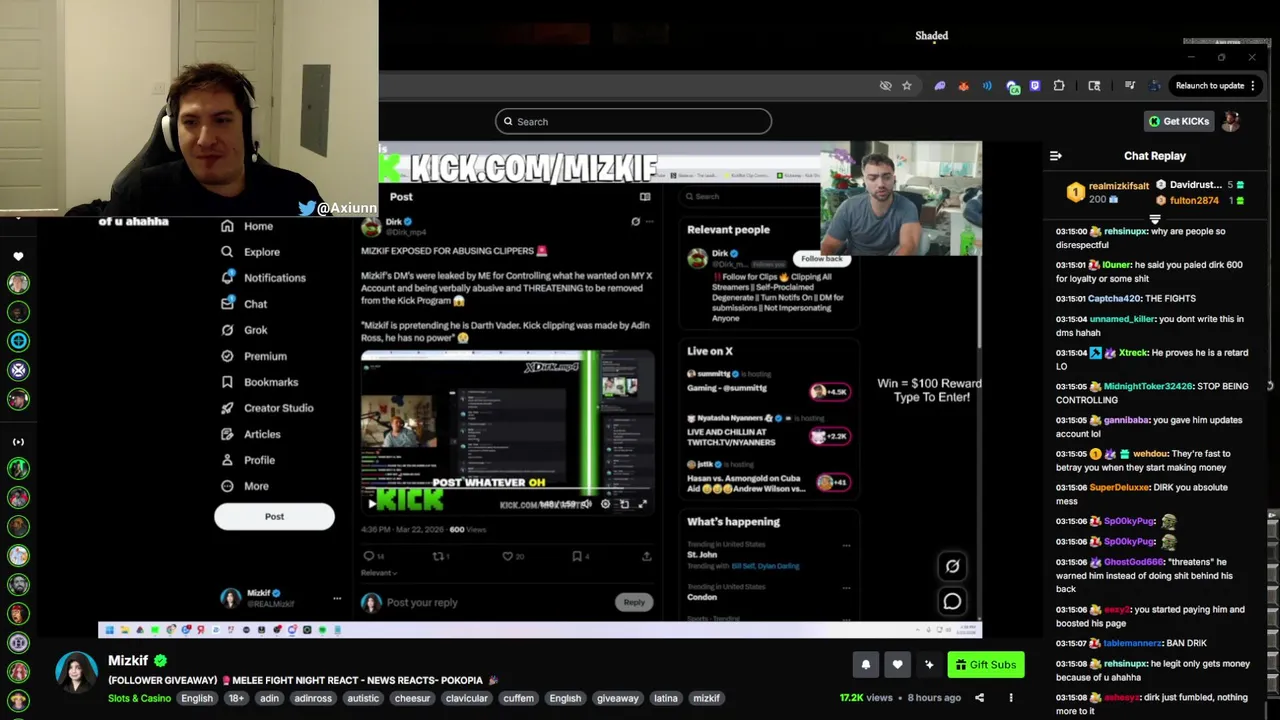Click the Slots & Casino category link
The width and height of the screenshot is (1280, 720).
tap(139, 698)
